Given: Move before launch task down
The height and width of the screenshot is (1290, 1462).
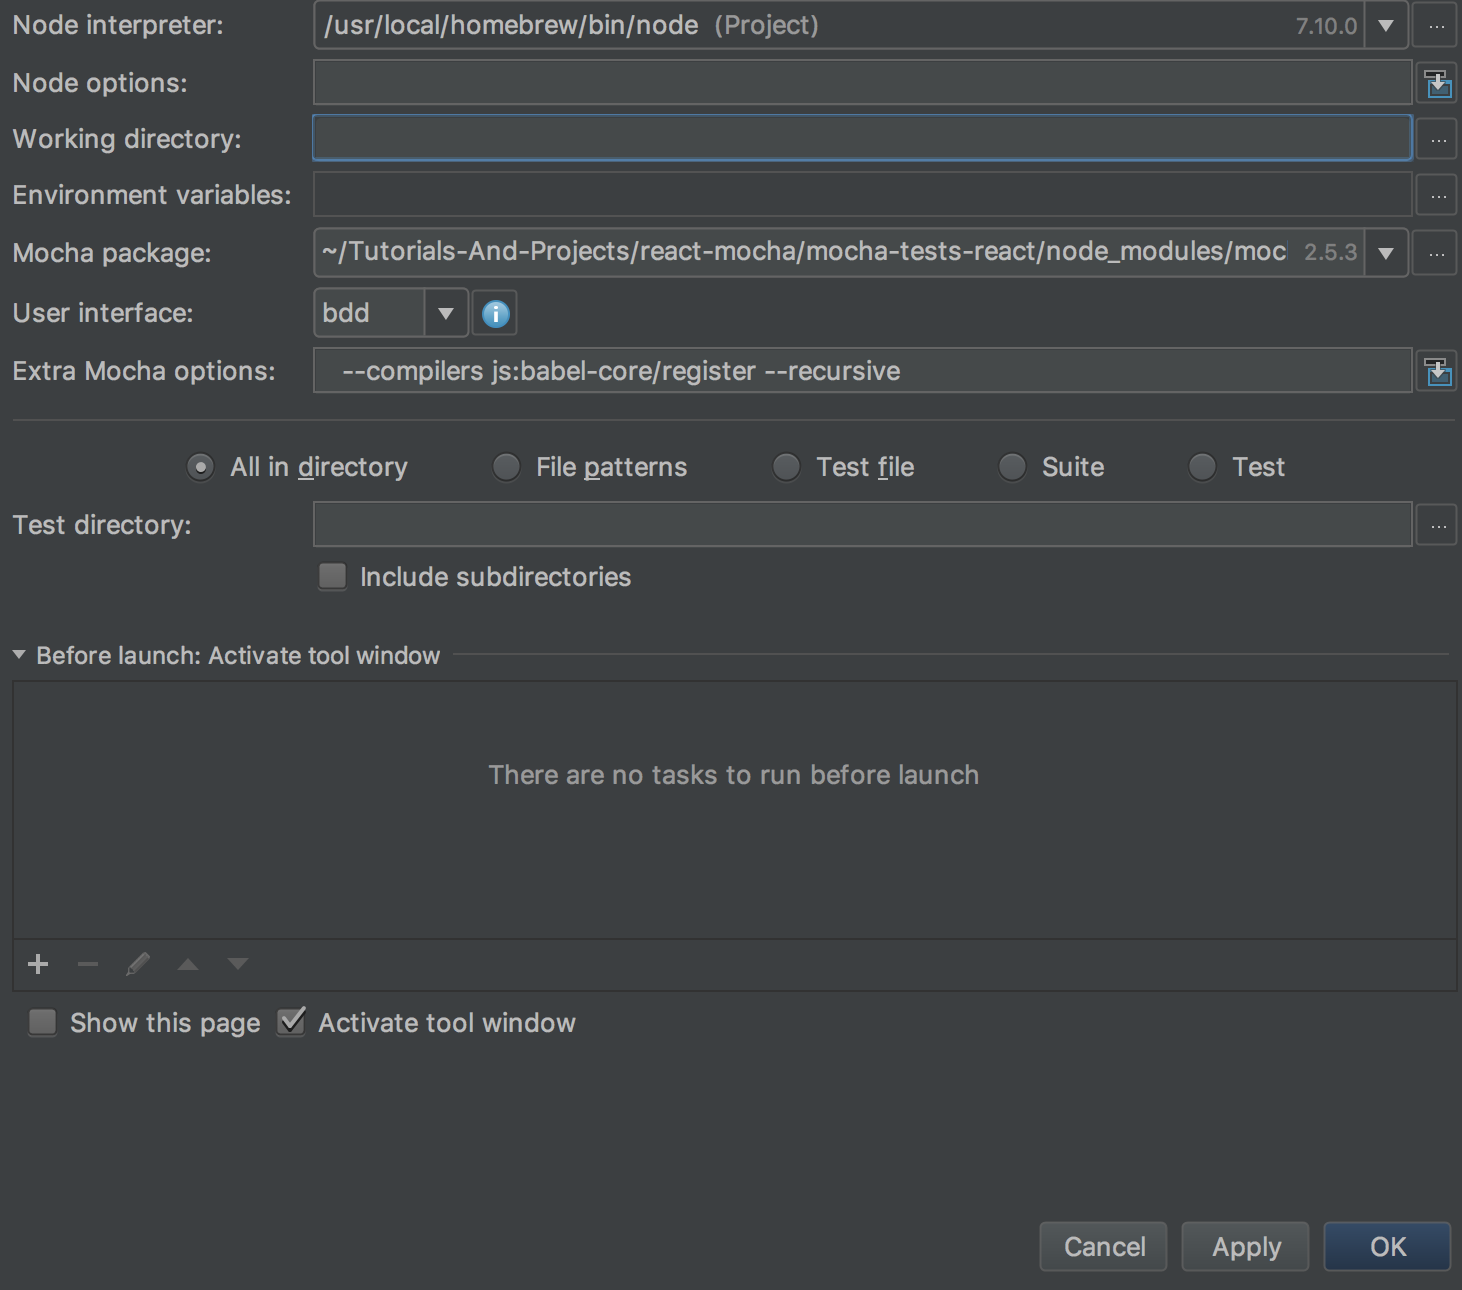Looking at the screenshot, I should [238, 964].
